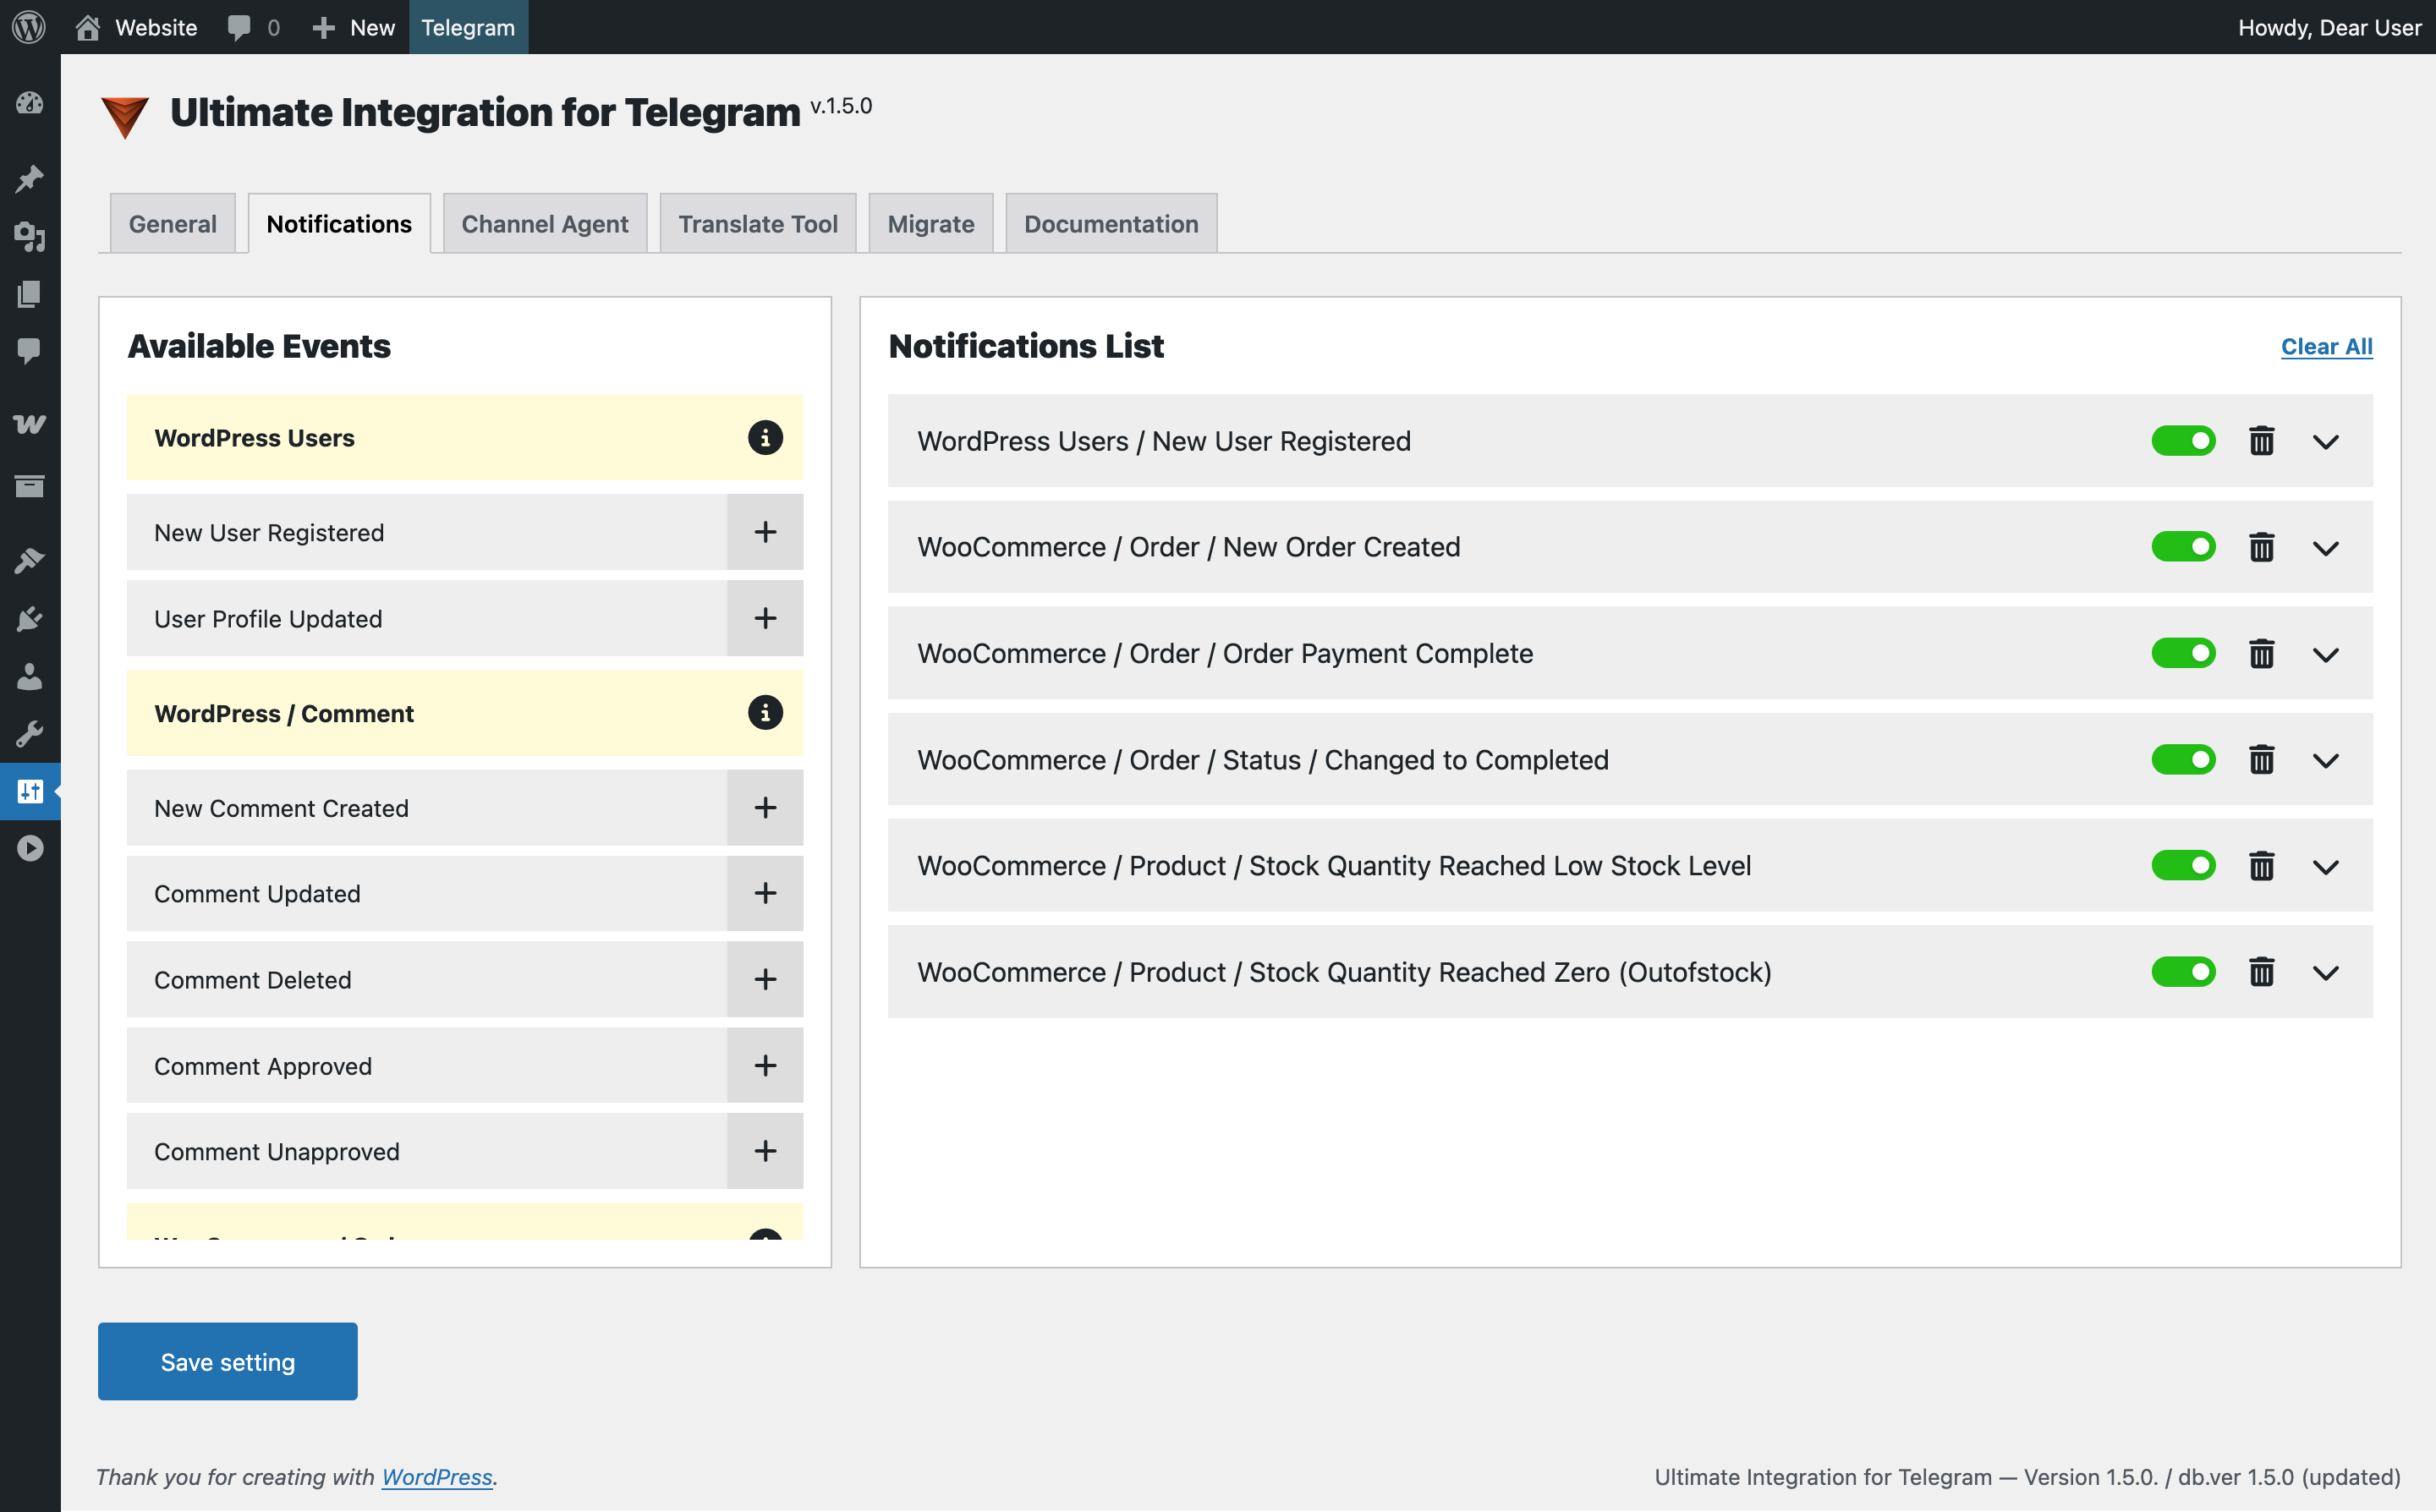Open the WordPress logo menu
The width and height of the screenshot is (2436, 1512).
pos(29,27)
